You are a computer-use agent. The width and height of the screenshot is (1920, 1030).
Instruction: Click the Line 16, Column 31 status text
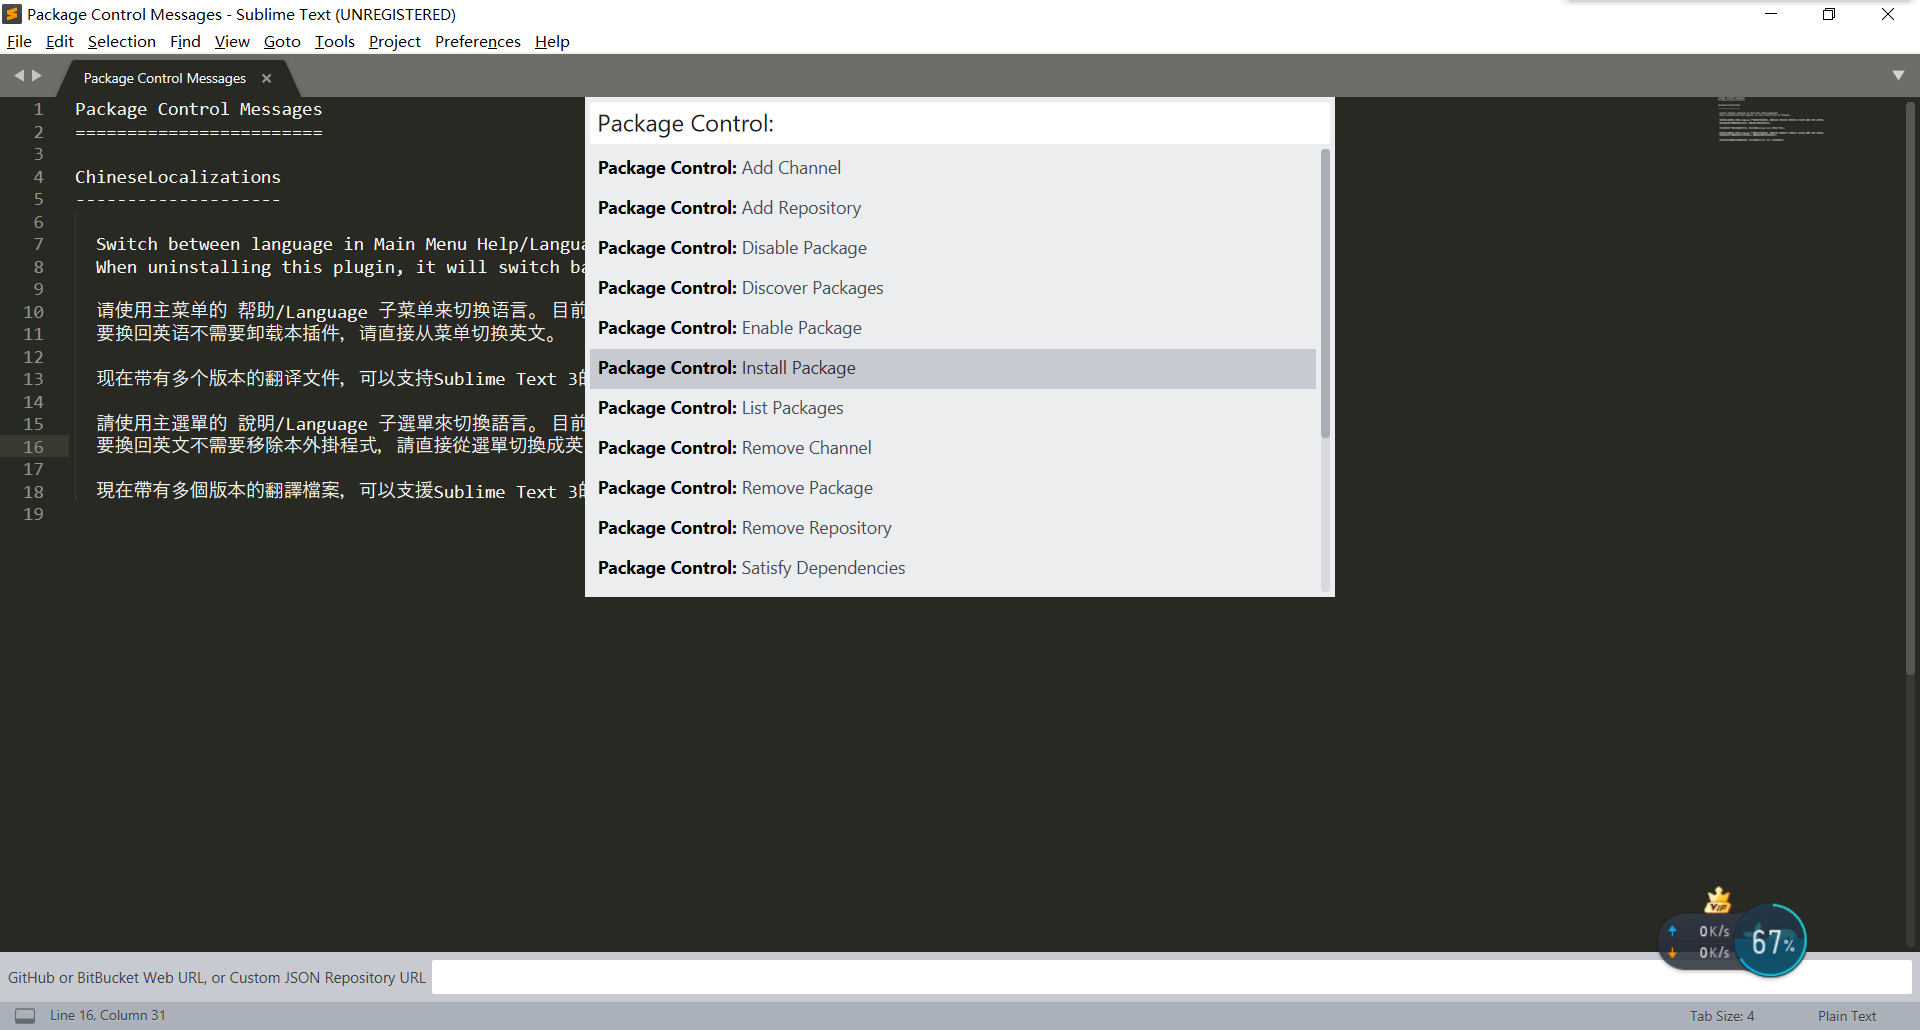click(x=108, y=1015)
